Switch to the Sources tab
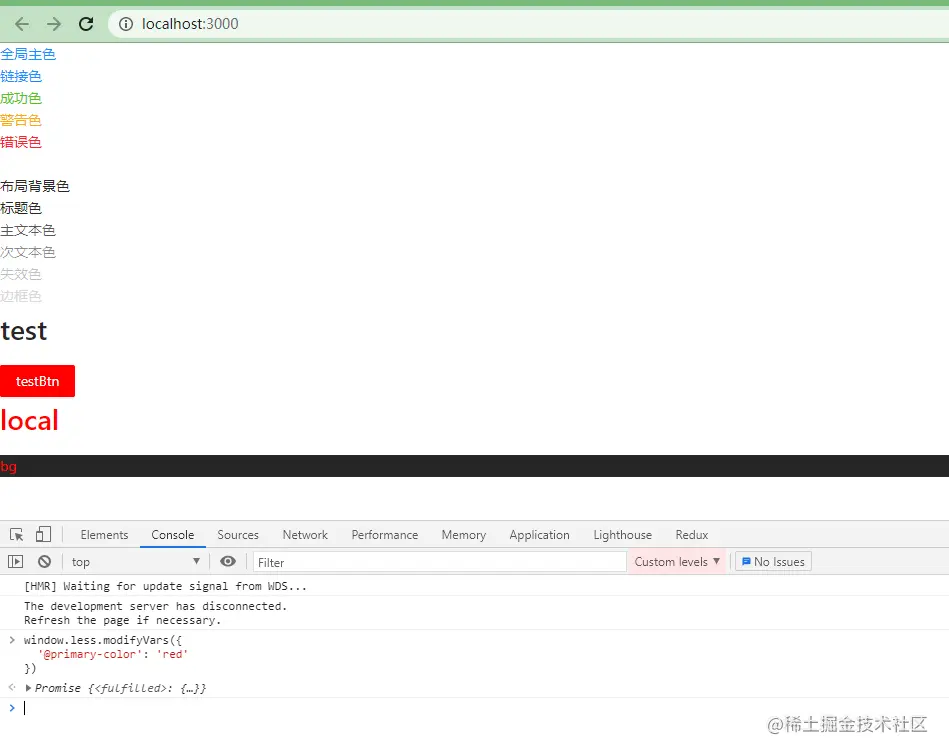The width and height of the screenshot is (949, 756). coord(238,535)
